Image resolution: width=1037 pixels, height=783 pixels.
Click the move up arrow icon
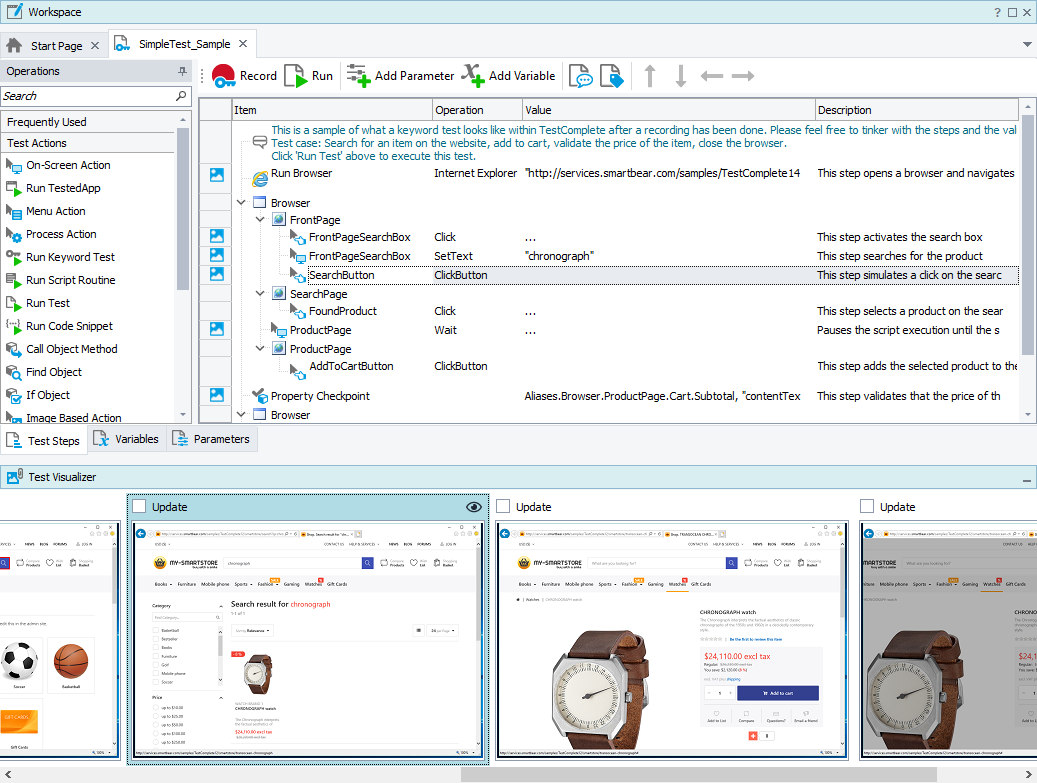click(x=650, y=76)
